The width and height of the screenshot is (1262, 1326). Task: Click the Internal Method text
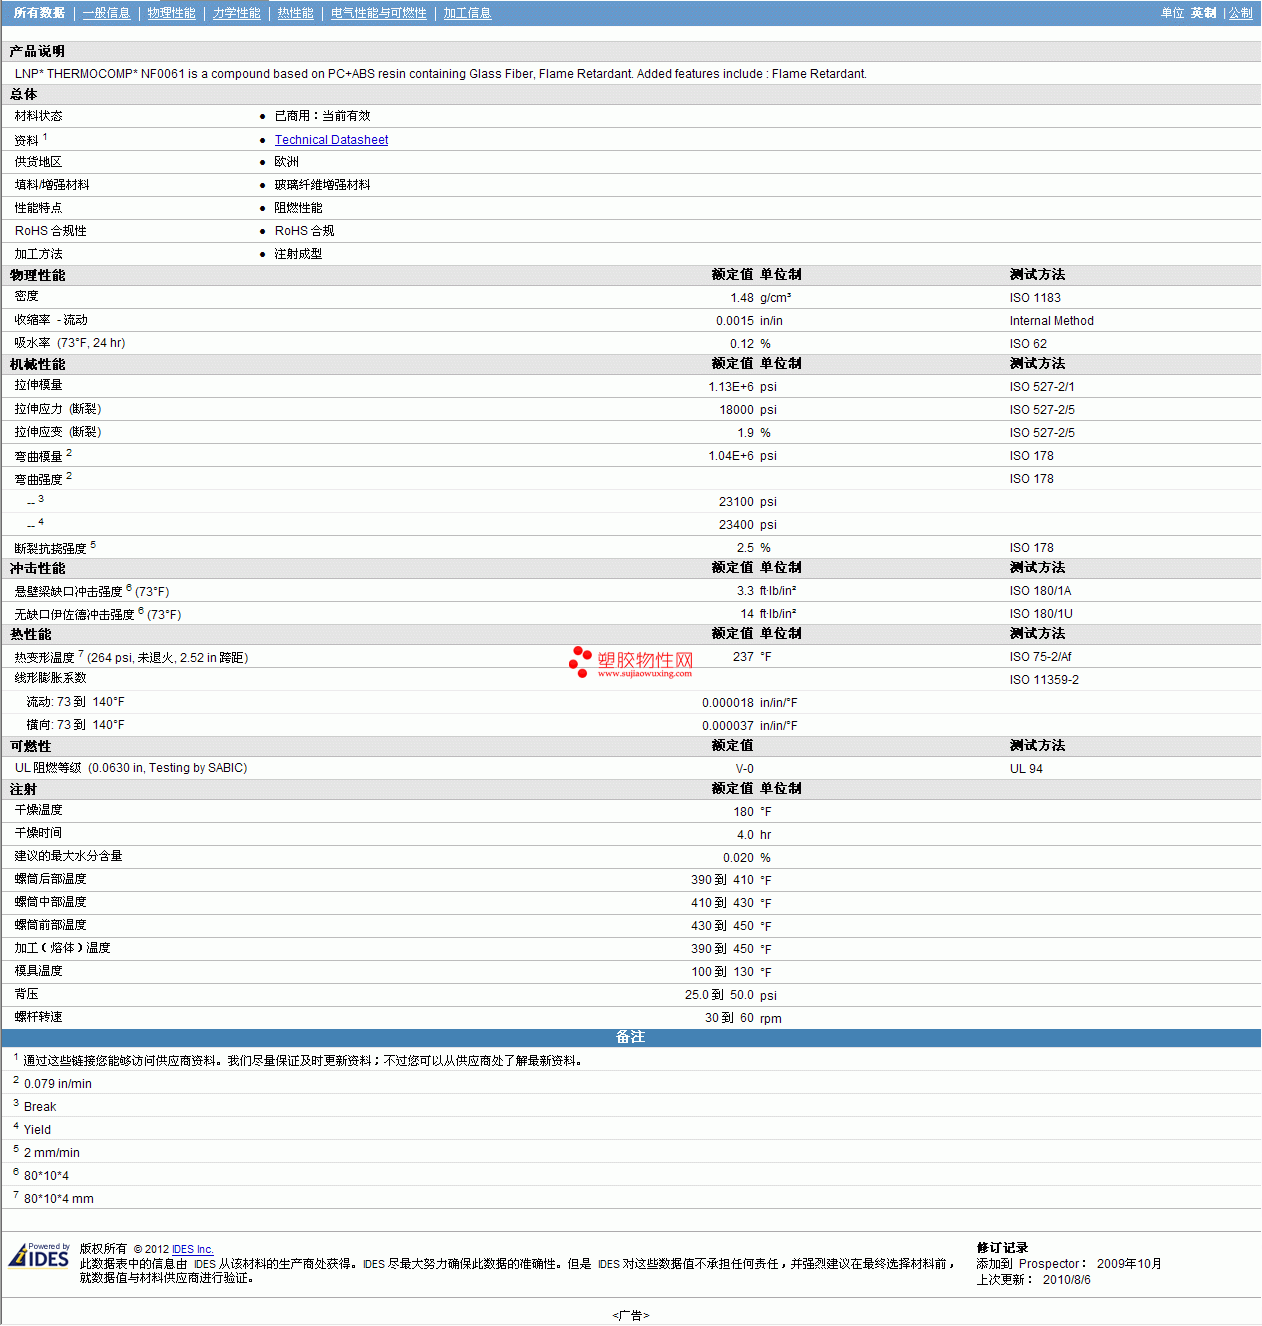1052,321
